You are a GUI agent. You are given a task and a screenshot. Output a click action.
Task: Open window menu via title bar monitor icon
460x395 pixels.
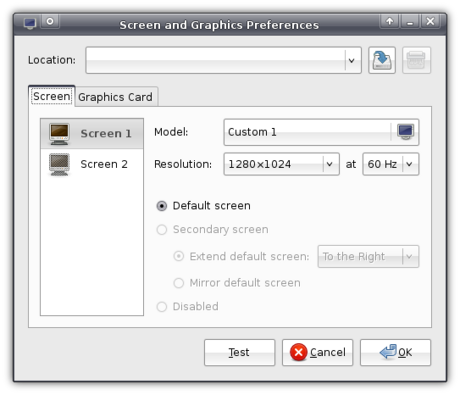point(30,23)
